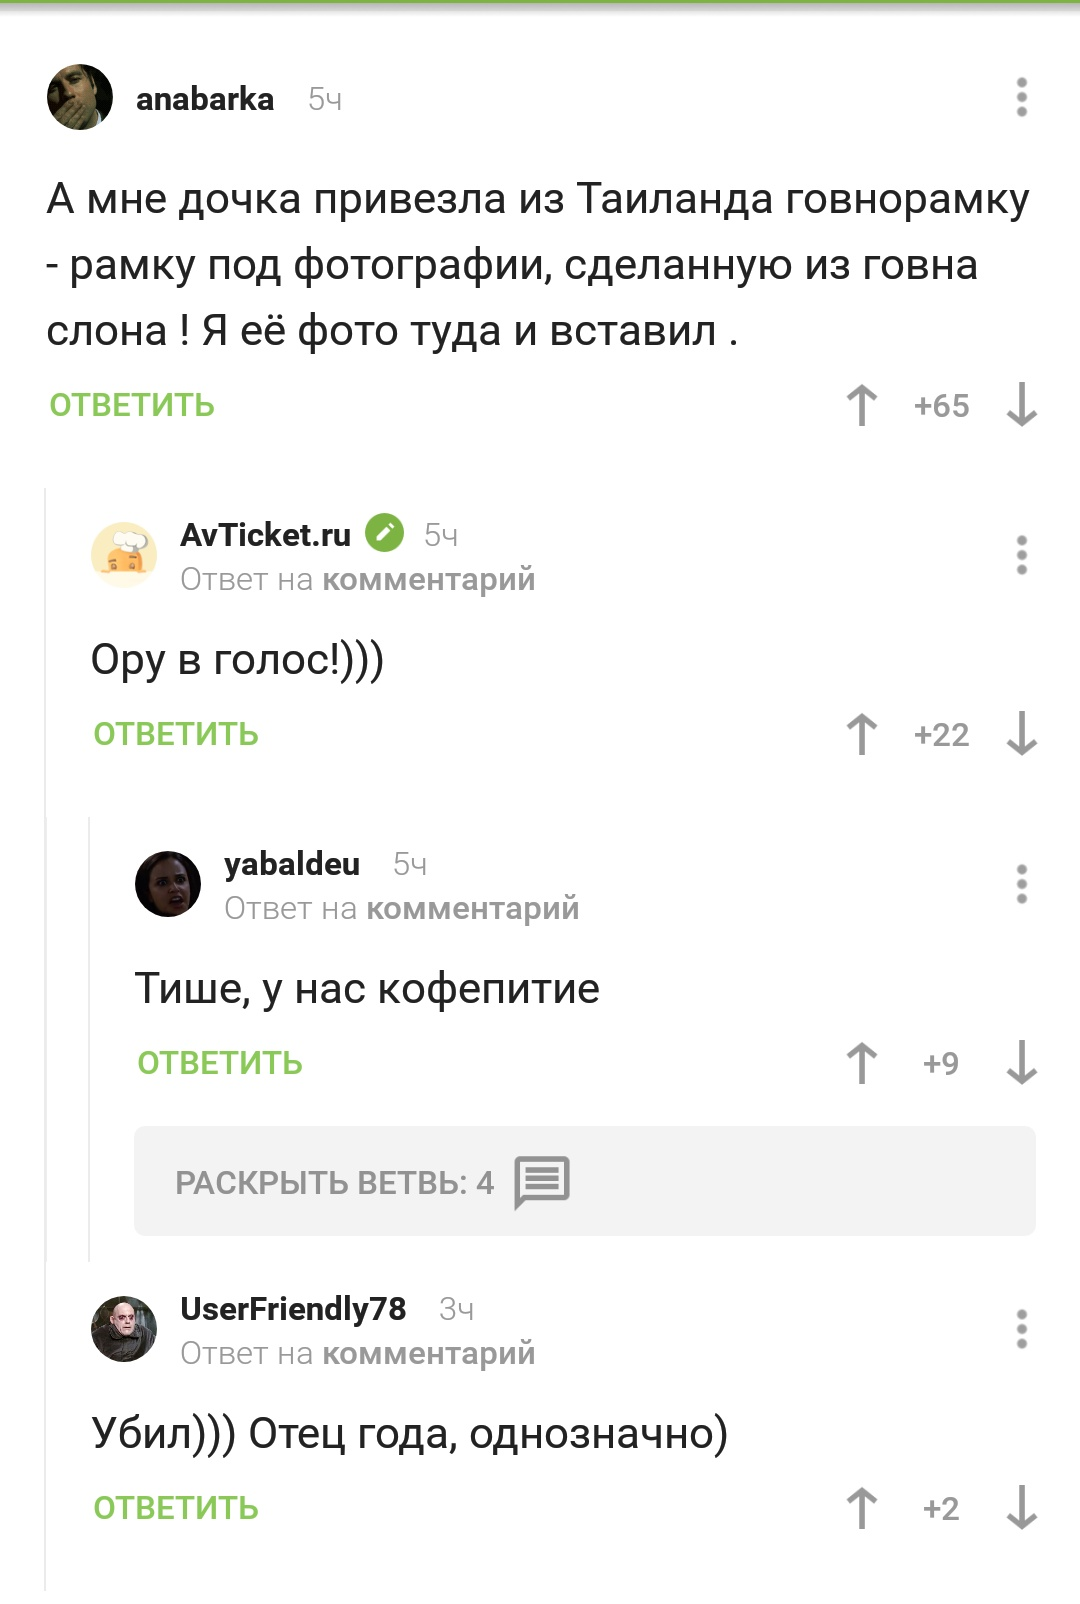
Task: Open anabarka's profile avatar
Action: (80, 97)
